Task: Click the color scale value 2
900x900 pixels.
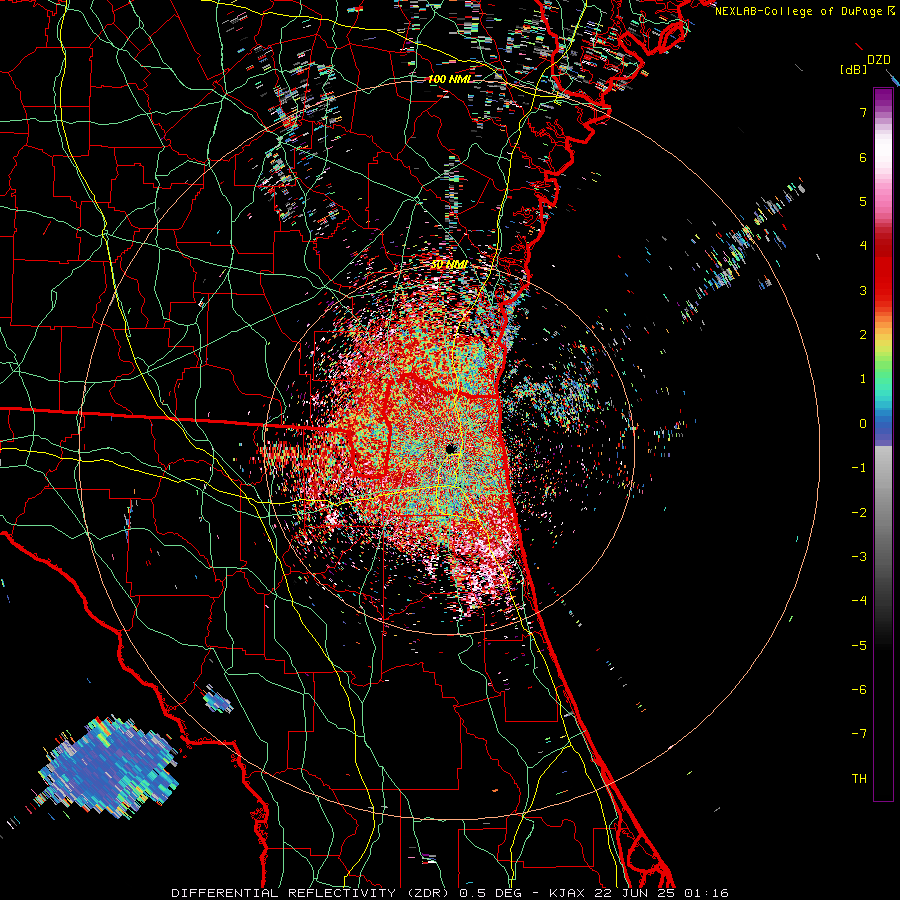Action: (863, 335)
